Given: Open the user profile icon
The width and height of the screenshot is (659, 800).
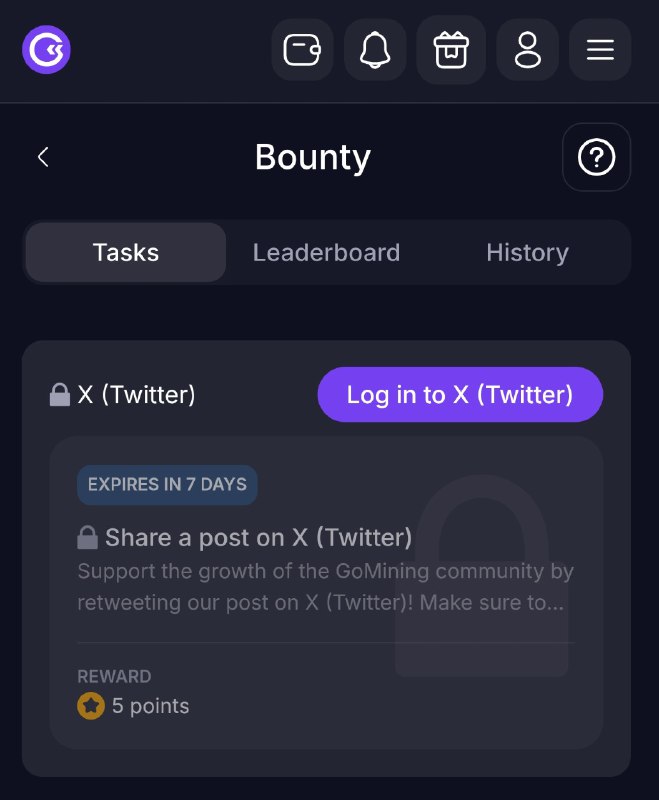Looking at the screenshot, I should (527, 49).
